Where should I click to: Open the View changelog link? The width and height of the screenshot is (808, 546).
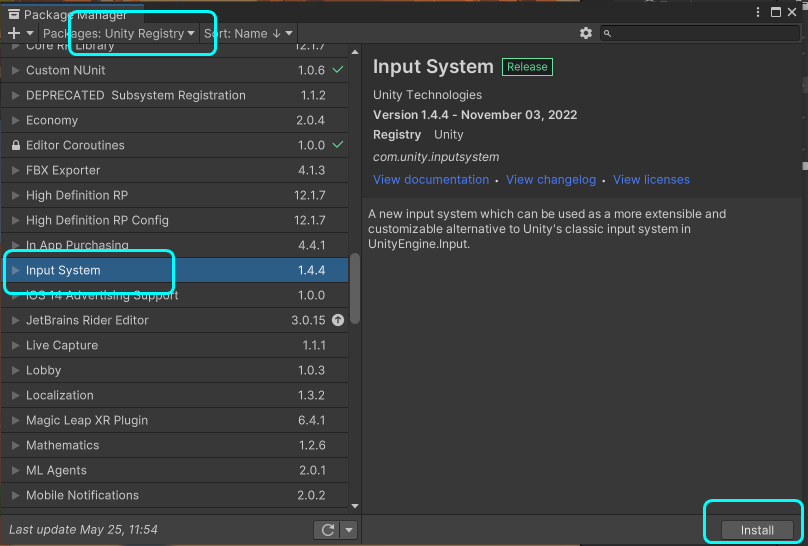551,180
